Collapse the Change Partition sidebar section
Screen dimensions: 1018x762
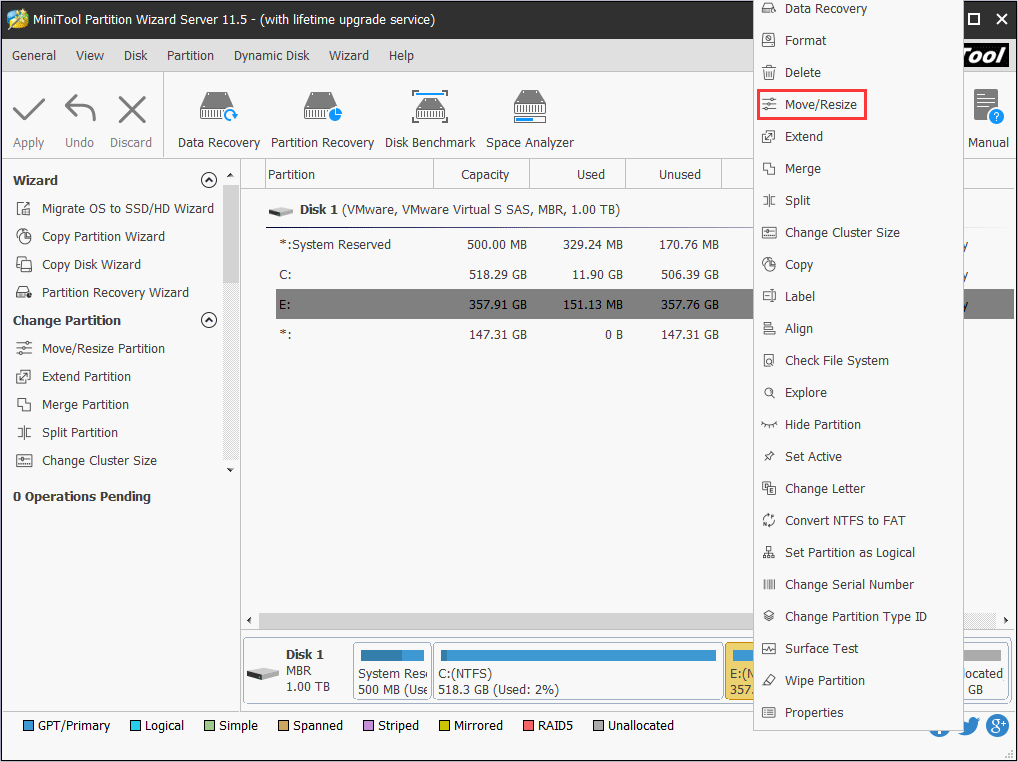tap(208, 320)
